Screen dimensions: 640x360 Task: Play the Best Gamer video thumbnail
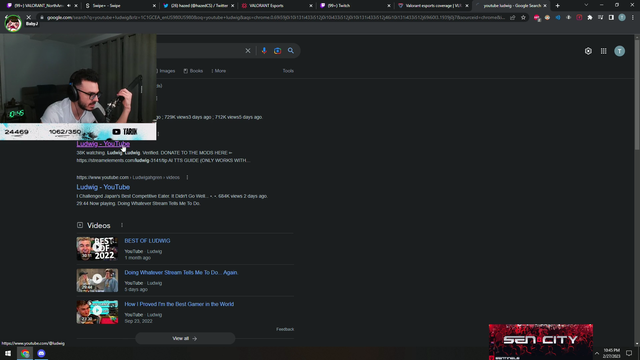97,312
